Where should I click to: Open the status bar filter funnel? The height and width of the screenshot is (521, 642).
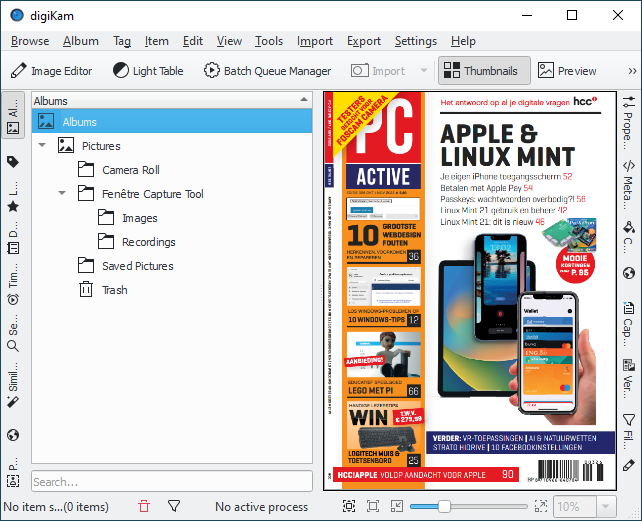pos(174,507)
